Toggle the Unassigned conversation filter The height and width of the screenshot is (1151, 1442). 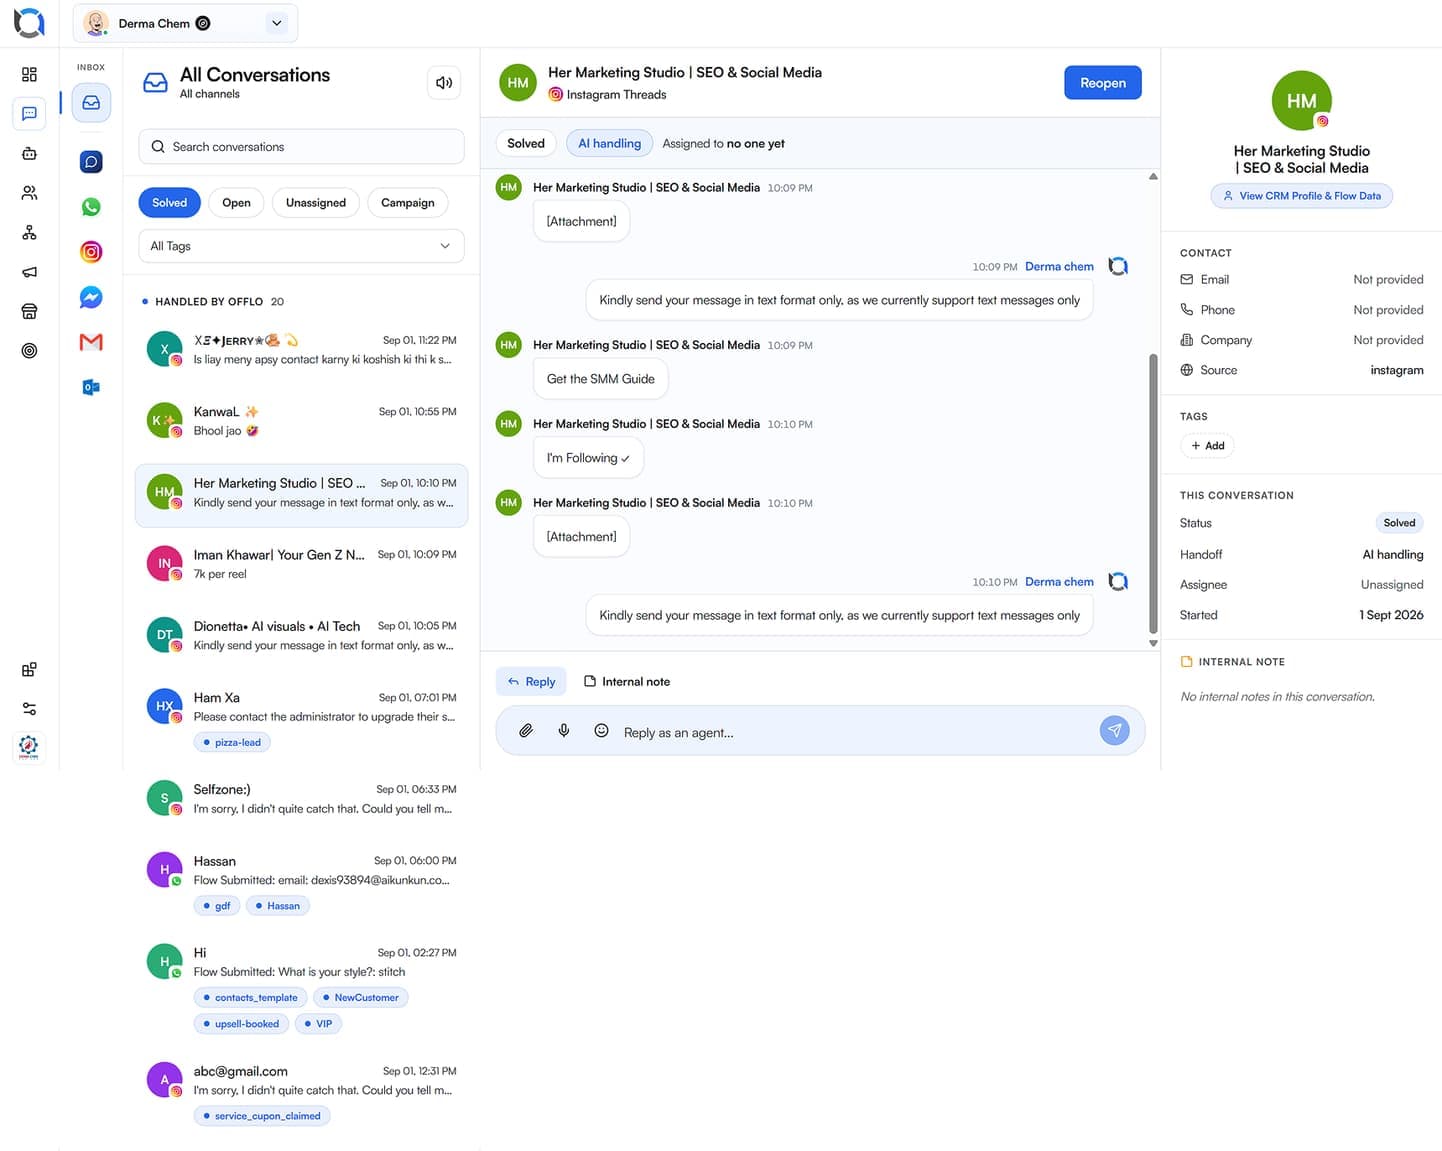point(316,203)
